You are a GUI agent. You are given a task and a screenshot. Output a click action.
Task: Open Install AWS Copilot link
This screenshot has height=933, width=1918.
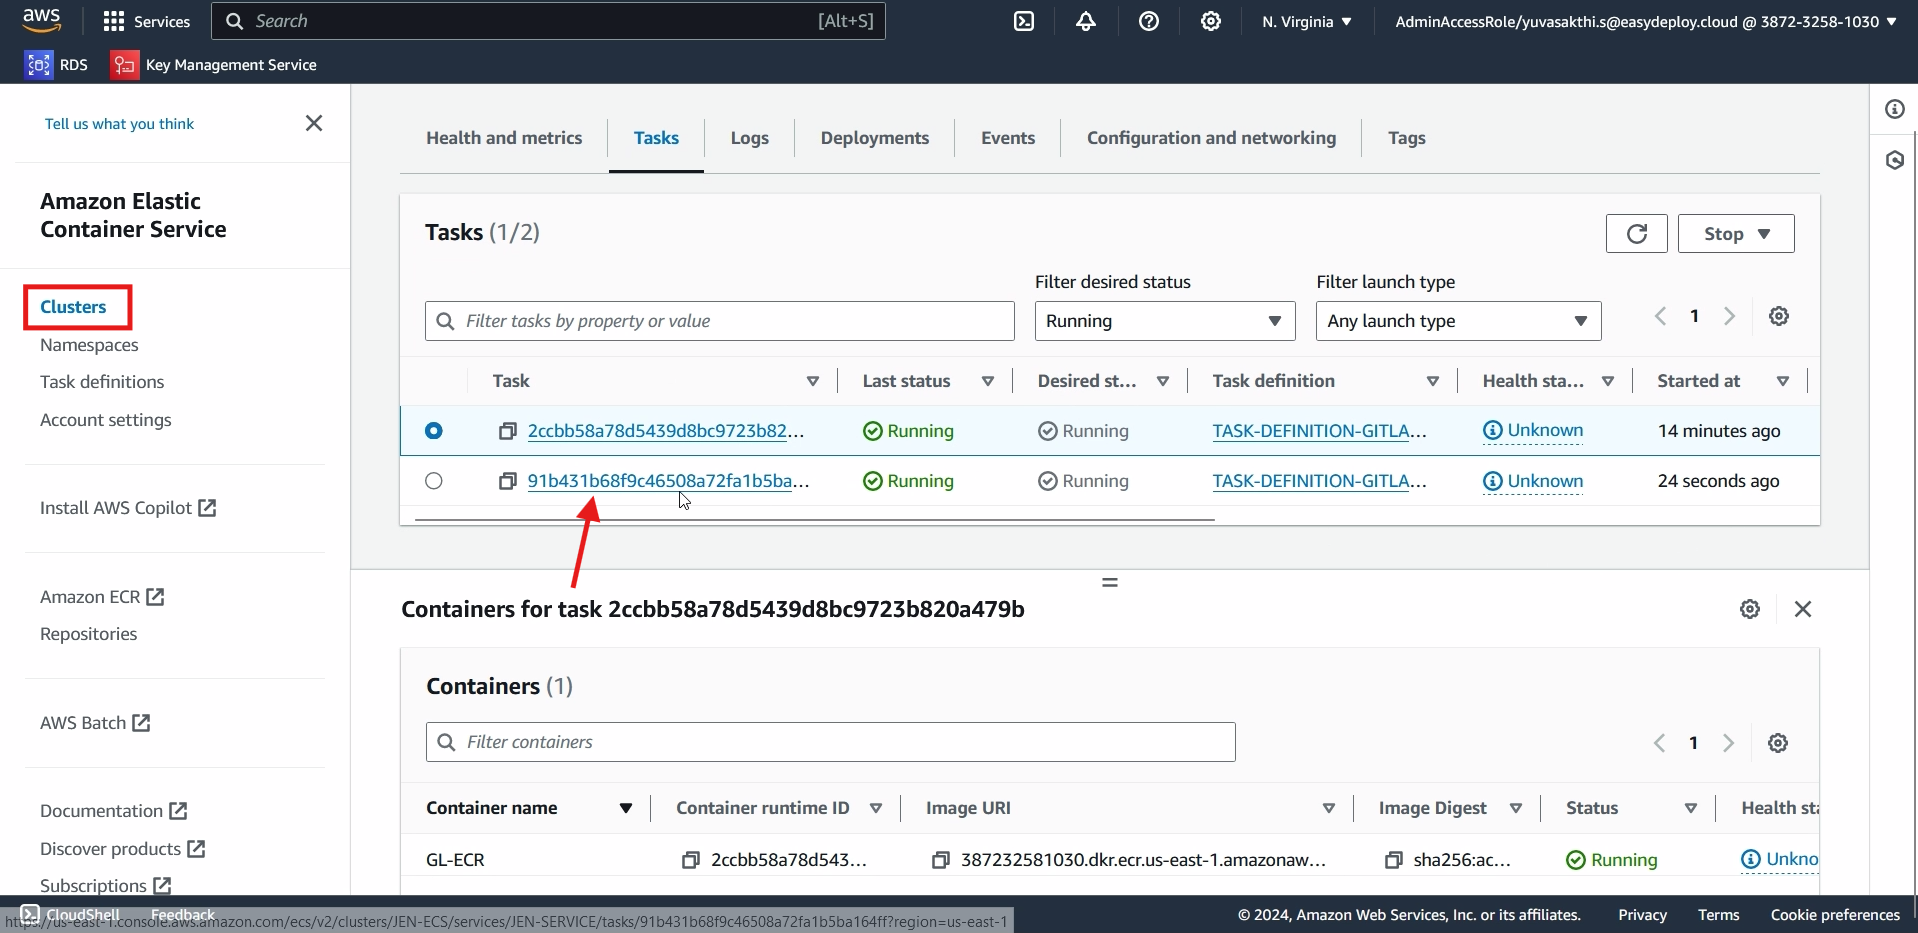click(128, 508)
